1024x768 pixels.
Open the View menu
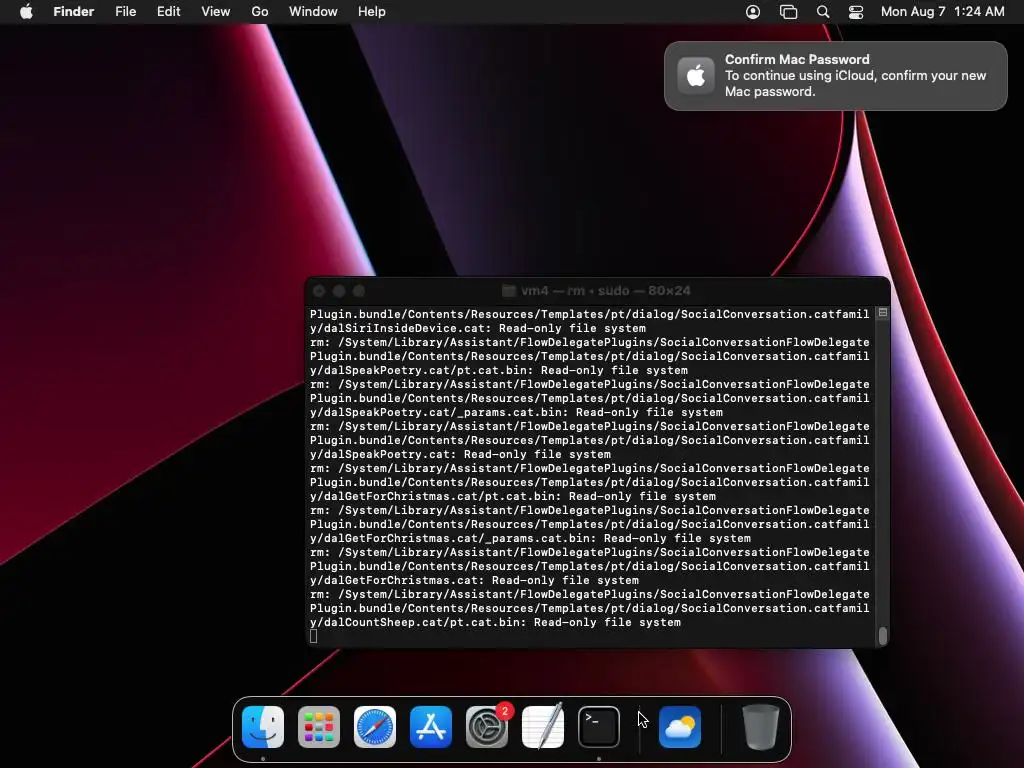click(x=216, y=12)
